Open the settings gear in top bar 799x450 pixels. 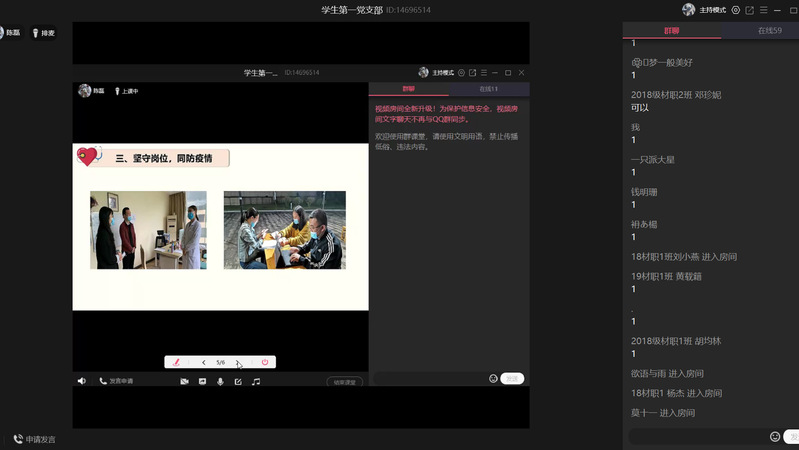tap(736, 10)
